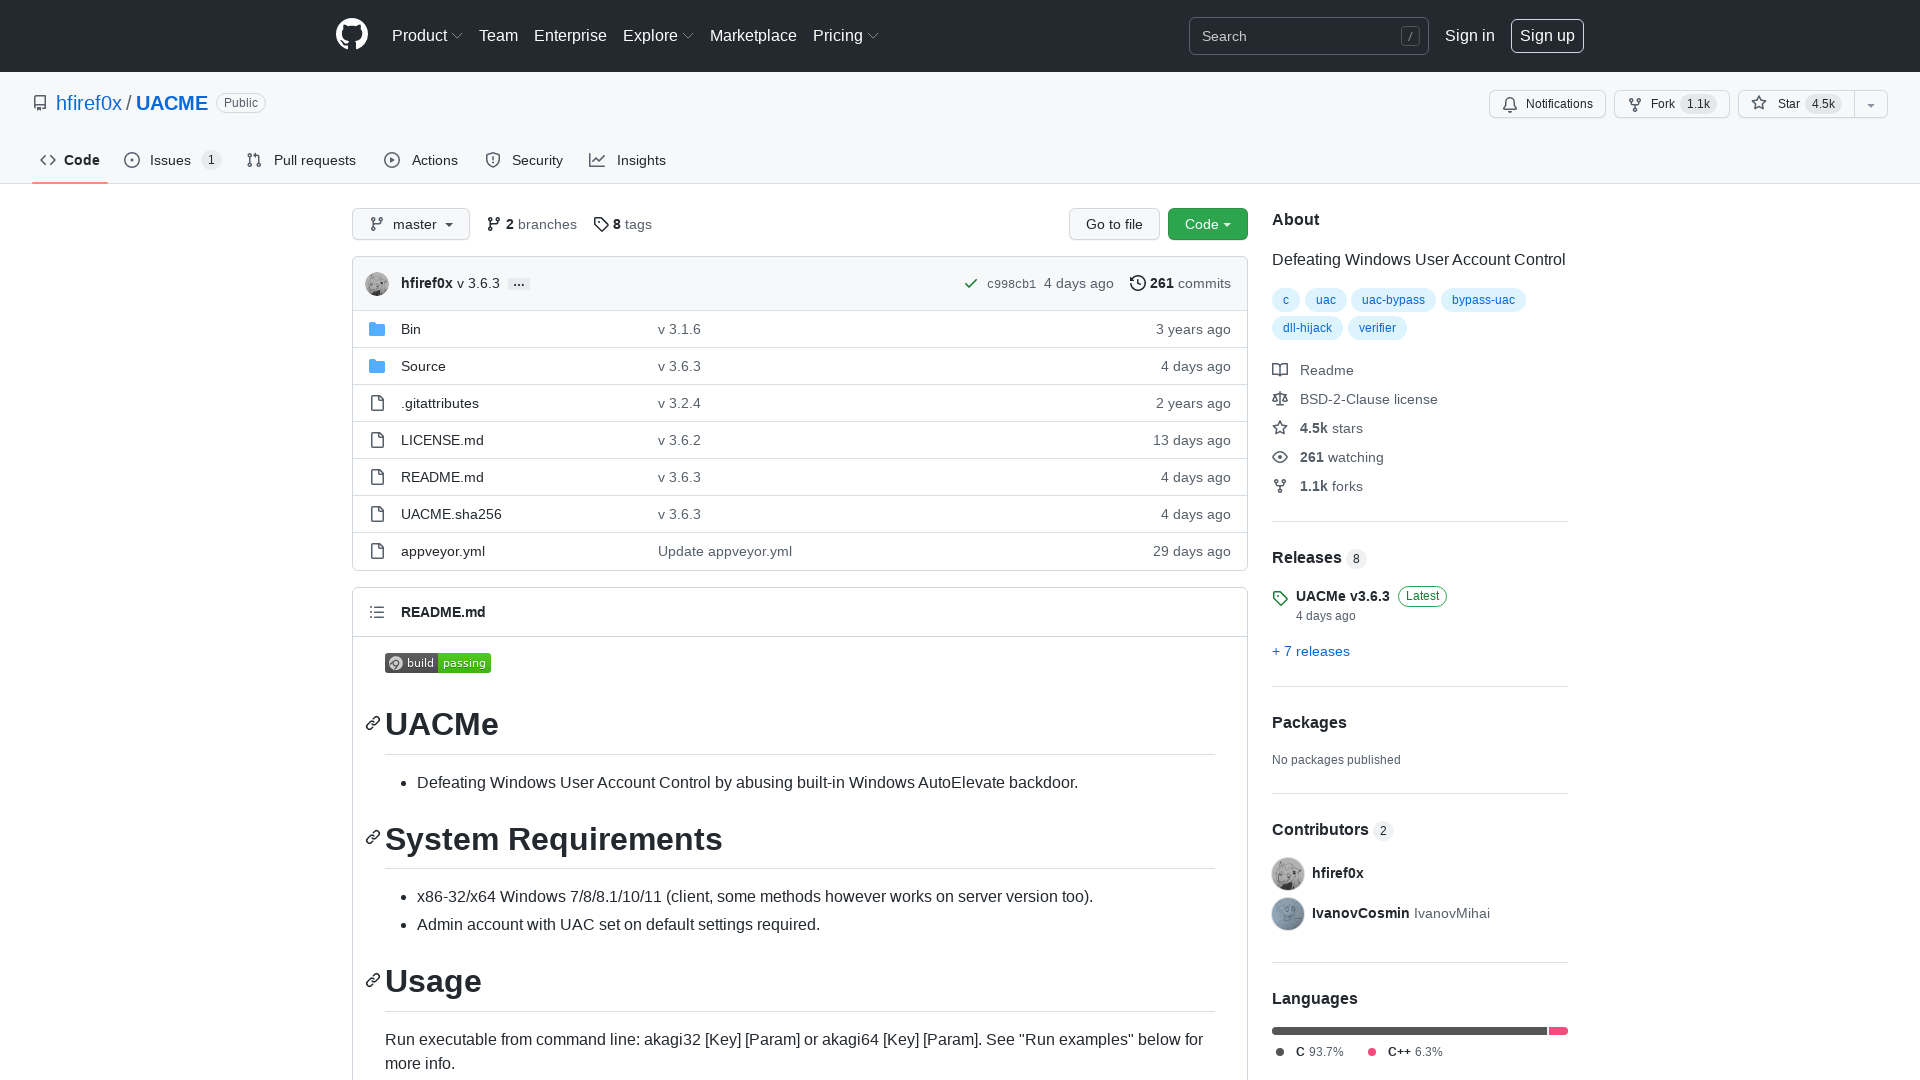The image size is (1920, 1080).
Task: Click the C++ pink language bar segment
Action: pyautogui.click(x=1558, y=1031)
